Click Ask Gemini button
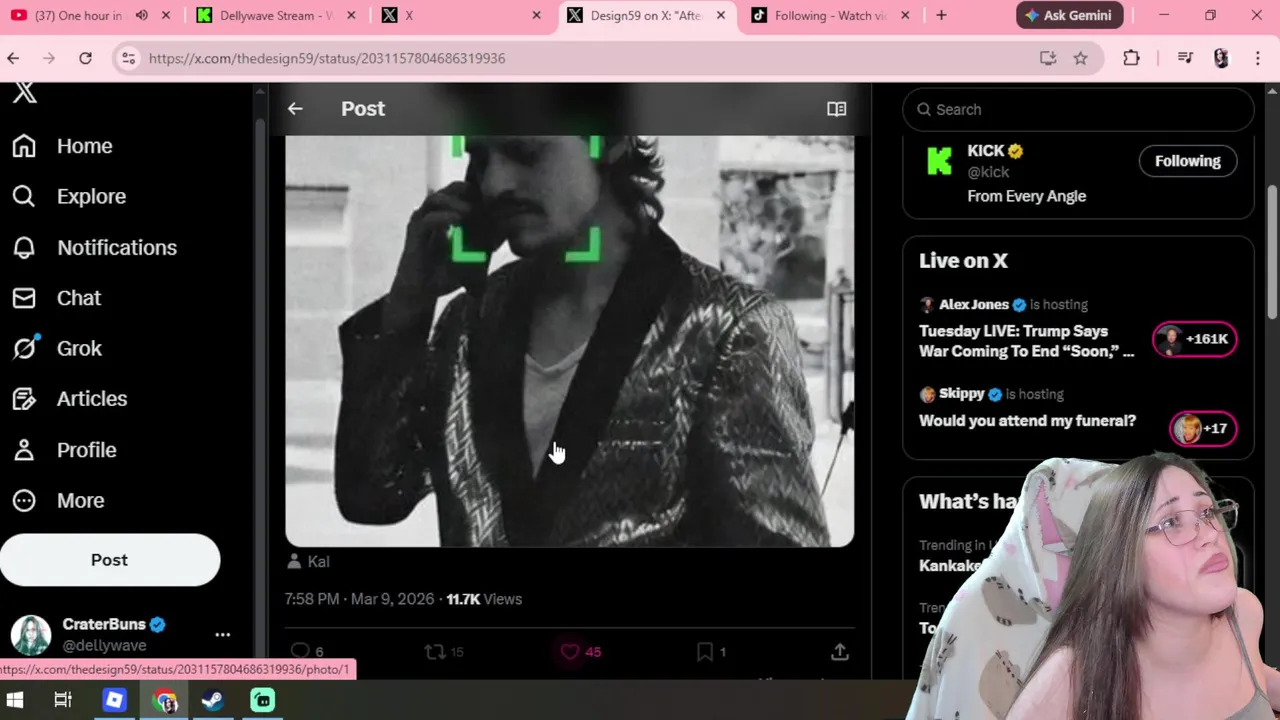The image size is (1280, 720). [1070, 15]
